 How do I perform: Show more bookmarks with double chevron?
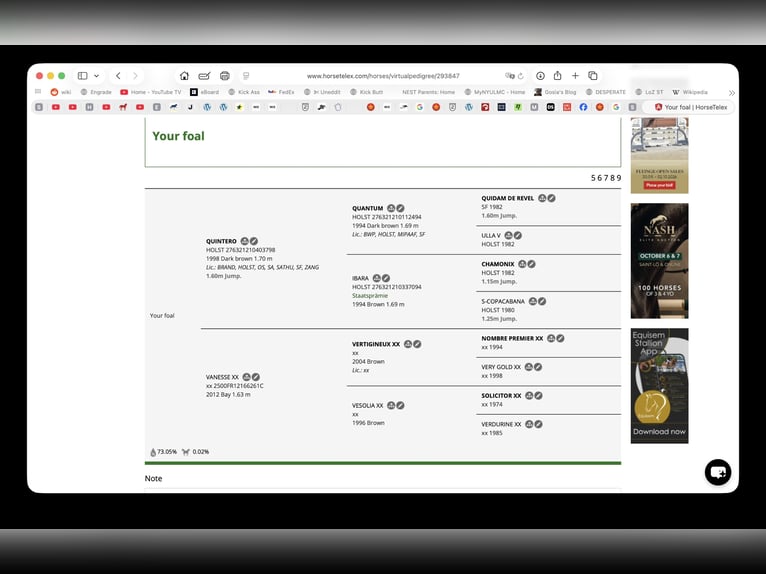pyautogui.click(x=731, y=92)
